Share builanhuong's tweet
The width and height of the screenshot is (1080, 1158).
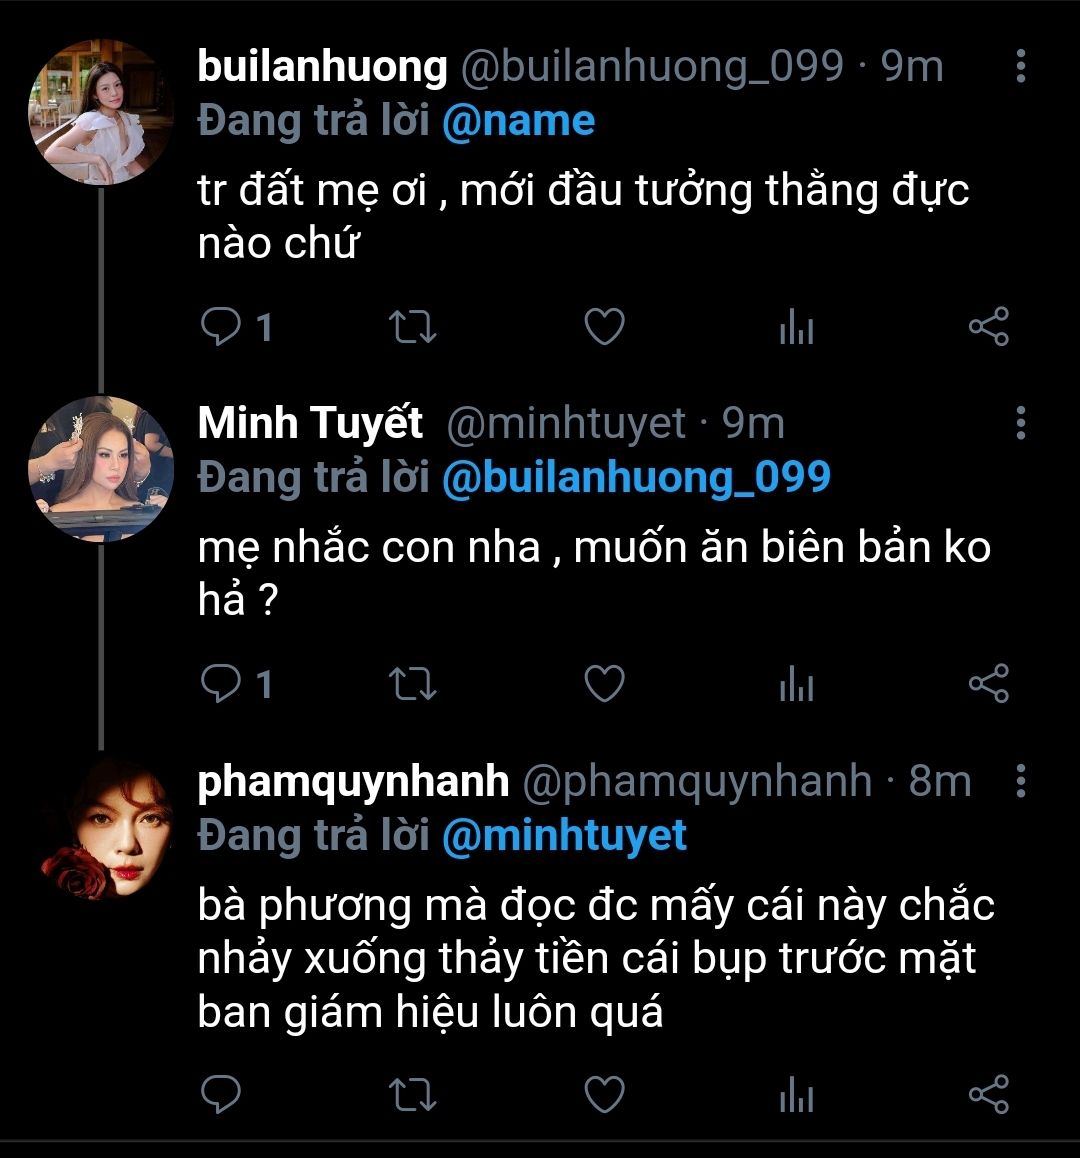(x=989, y=327)
